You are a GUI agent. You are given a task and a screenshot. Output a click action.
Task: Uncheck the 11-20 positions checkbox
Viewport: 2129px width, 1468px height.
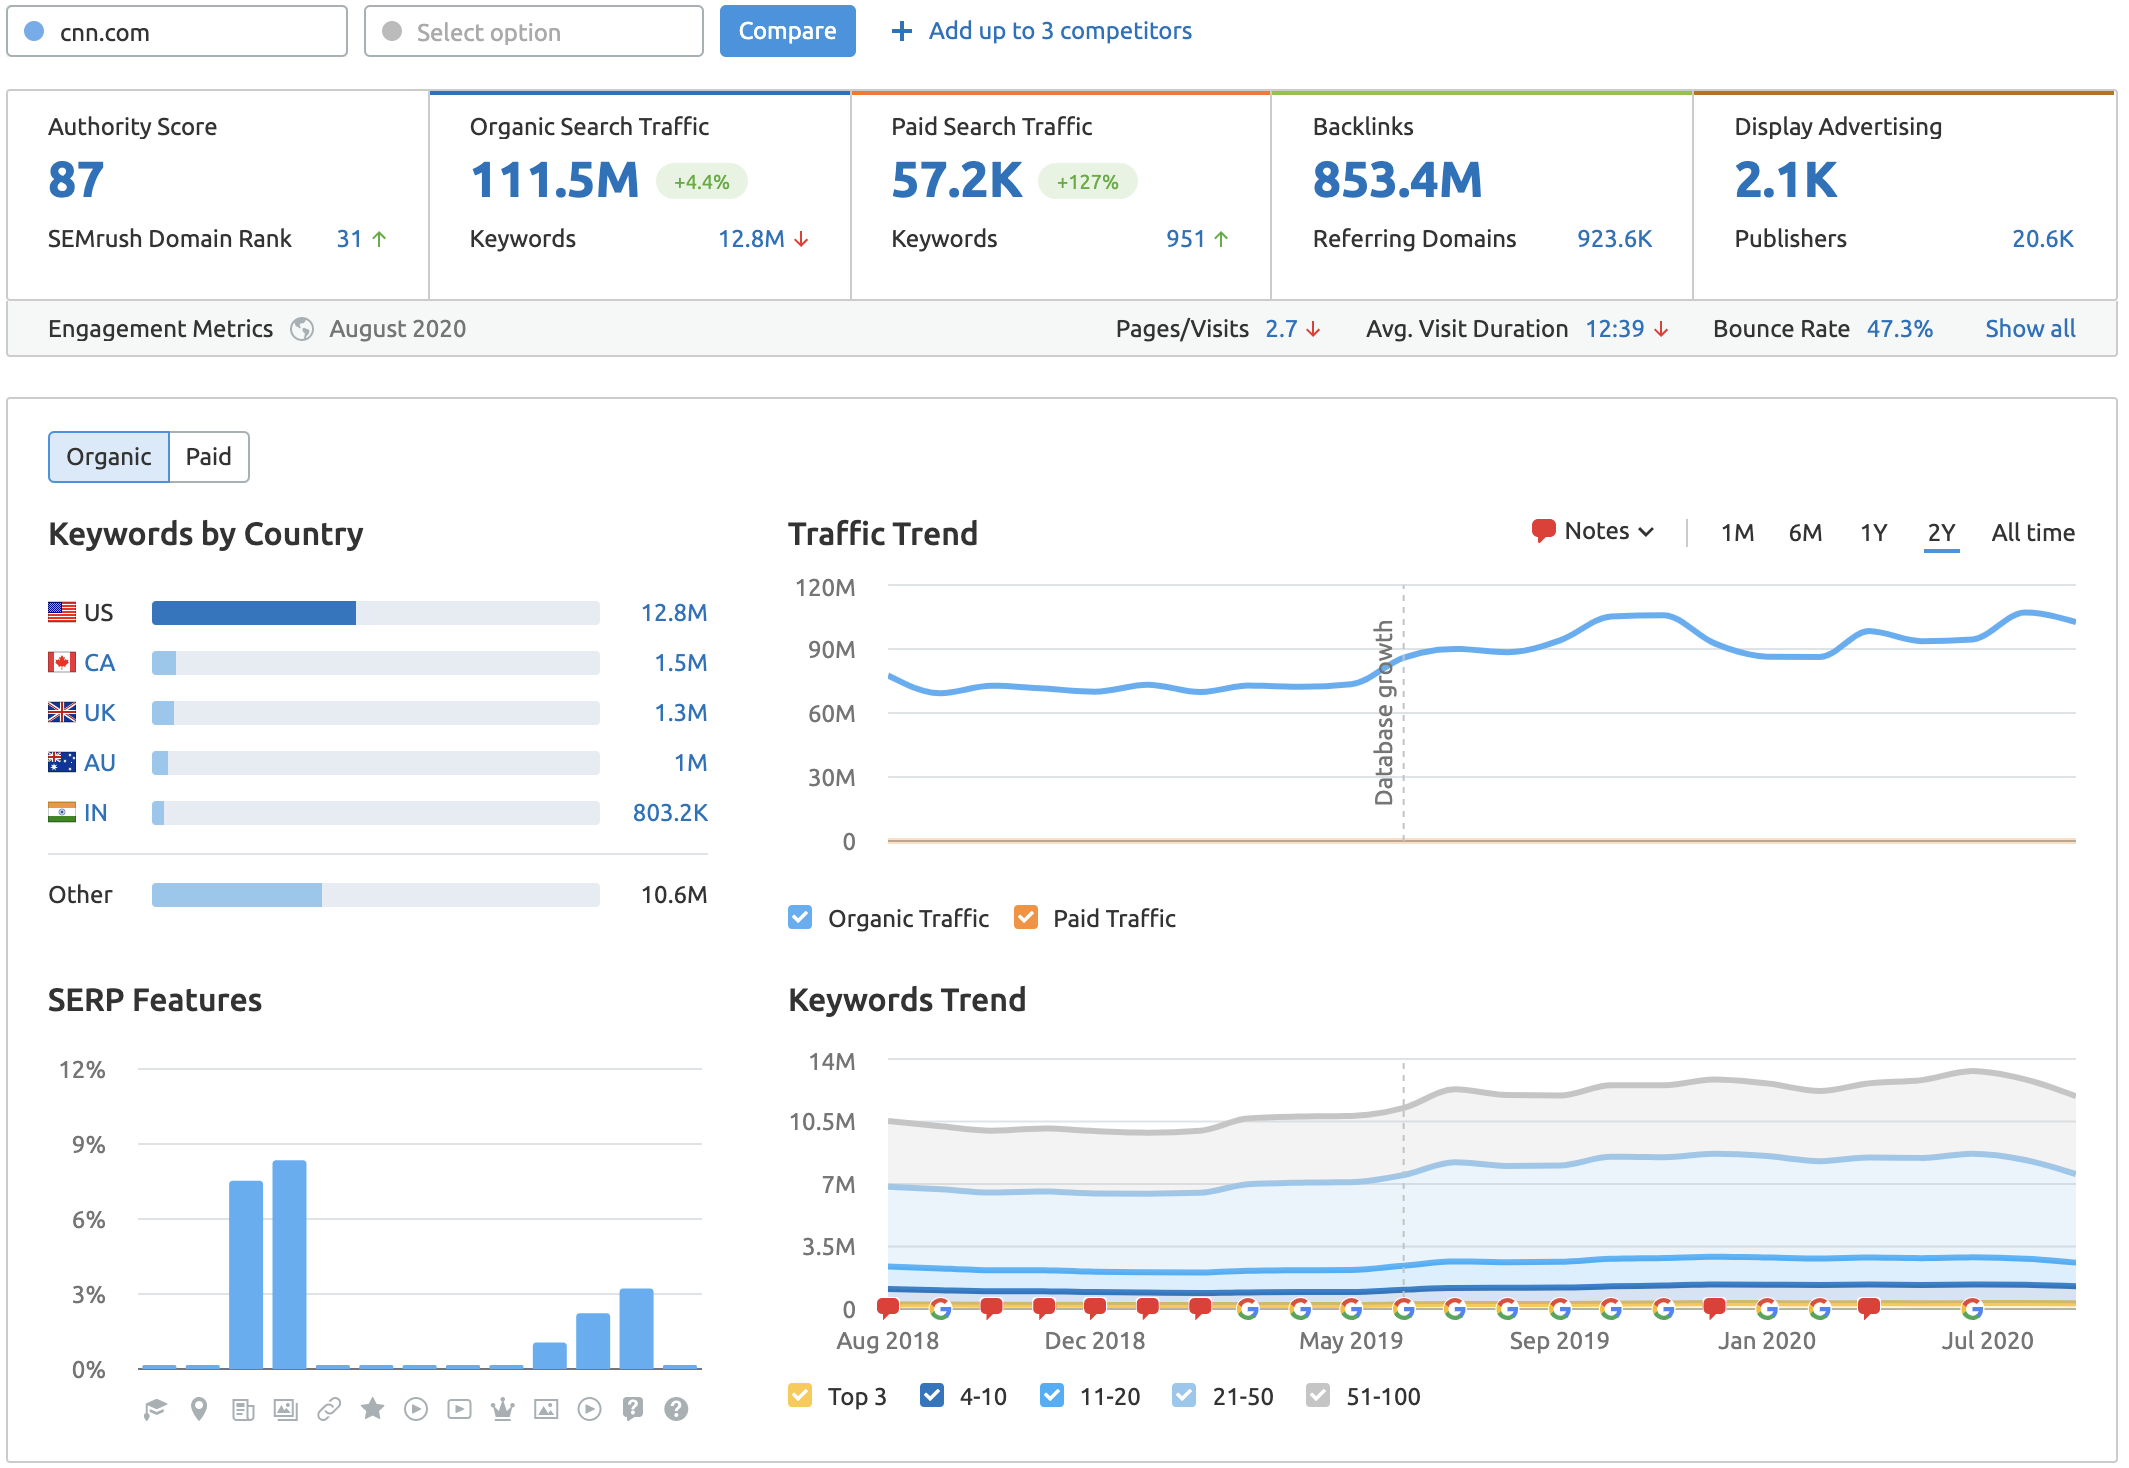(x=1052, y=1395)
